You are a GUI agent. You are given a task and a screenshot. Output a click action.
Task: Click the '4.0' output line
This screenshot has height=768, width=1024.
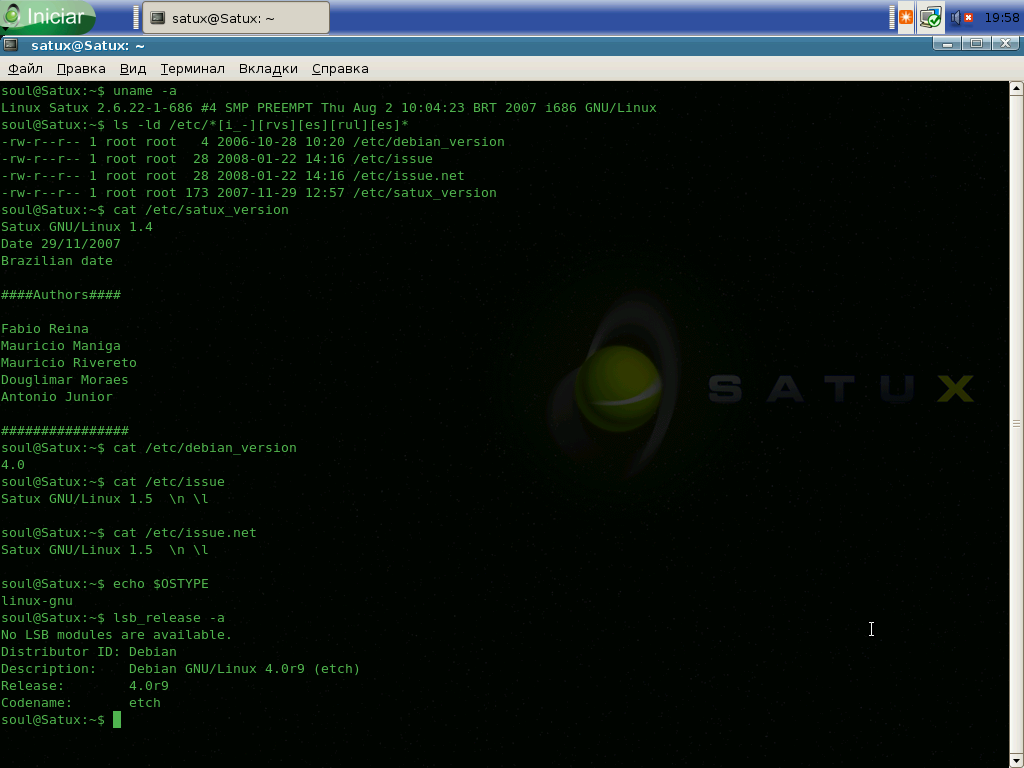[12, 464]
